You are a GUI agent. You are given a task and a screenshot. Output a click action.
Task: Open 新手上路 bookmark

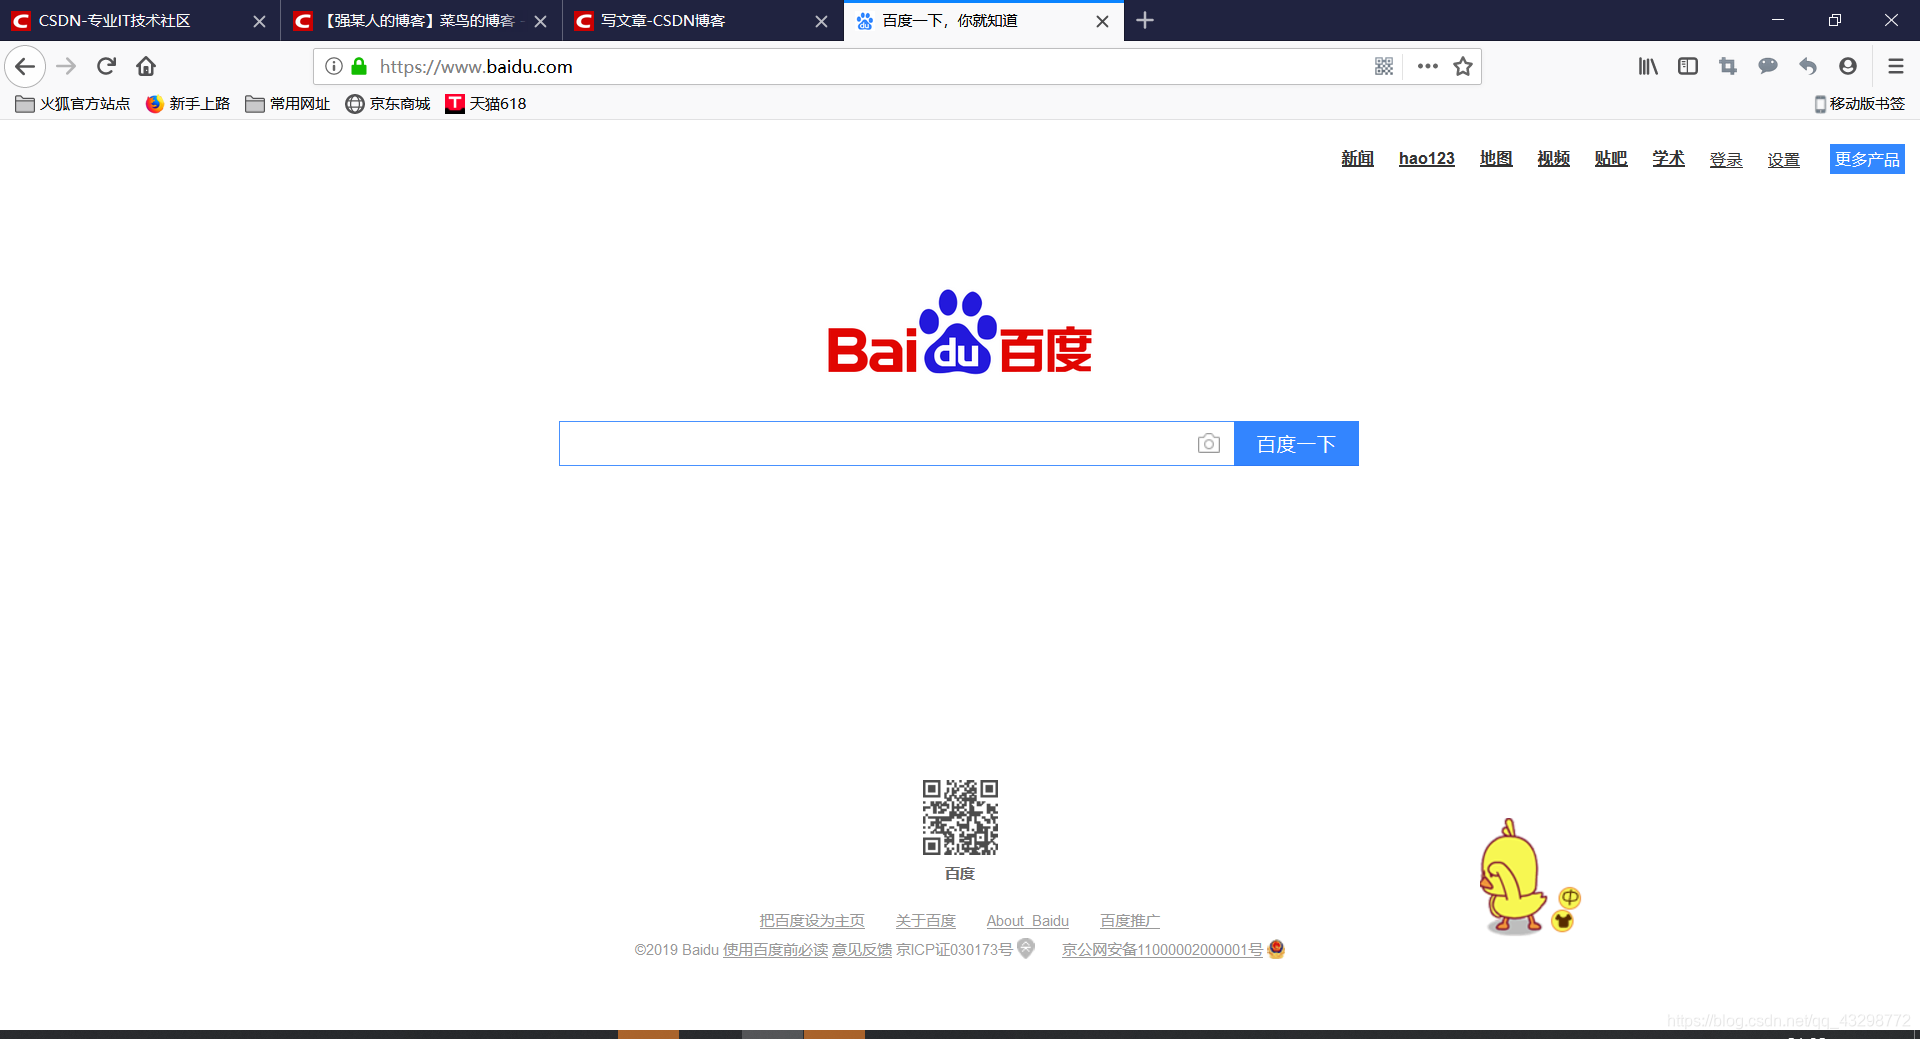point(188,104)
